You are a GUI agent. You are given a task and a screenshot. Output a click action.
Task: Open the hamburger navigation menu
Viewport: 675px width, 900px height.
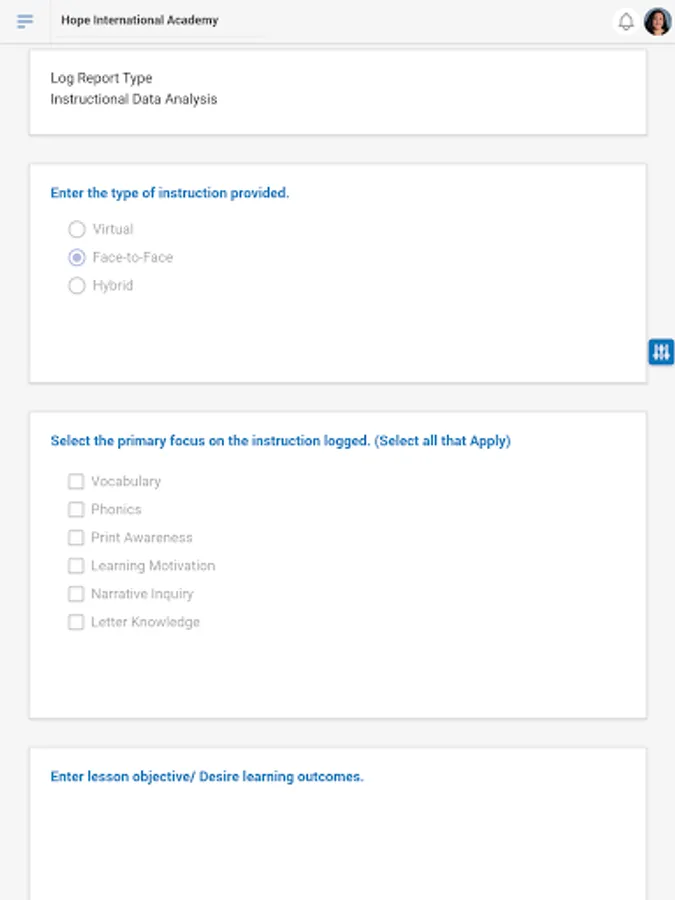pos(25,21)
